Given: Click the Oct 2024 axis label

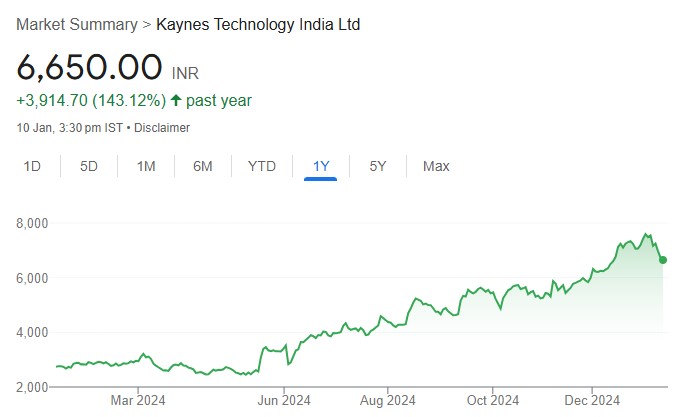Looking at the screenshot, I should click(x=492, y=400).
